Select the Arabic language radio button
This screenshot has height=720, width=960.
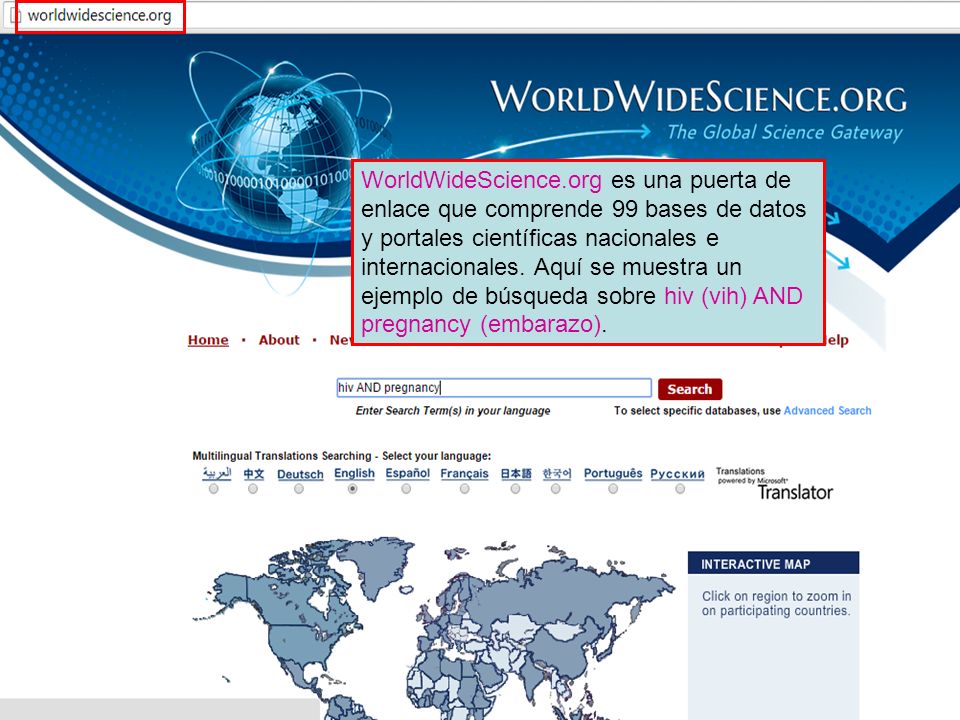click(x=214, y=489)
